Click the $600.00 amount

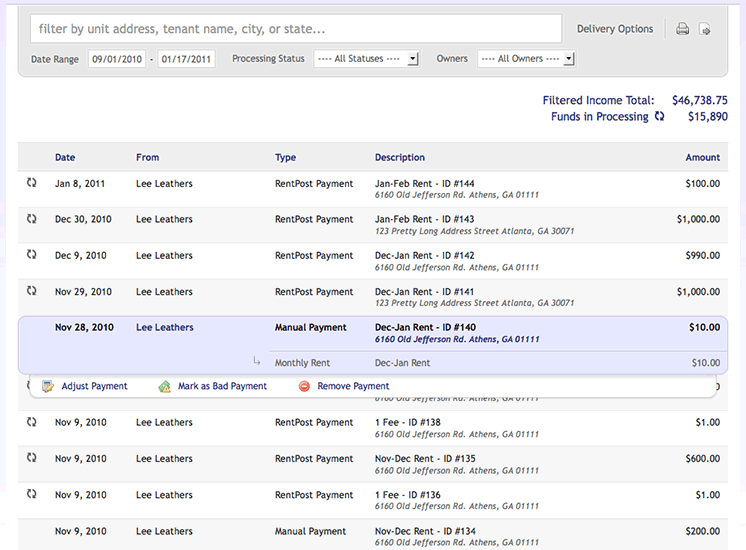703,459
